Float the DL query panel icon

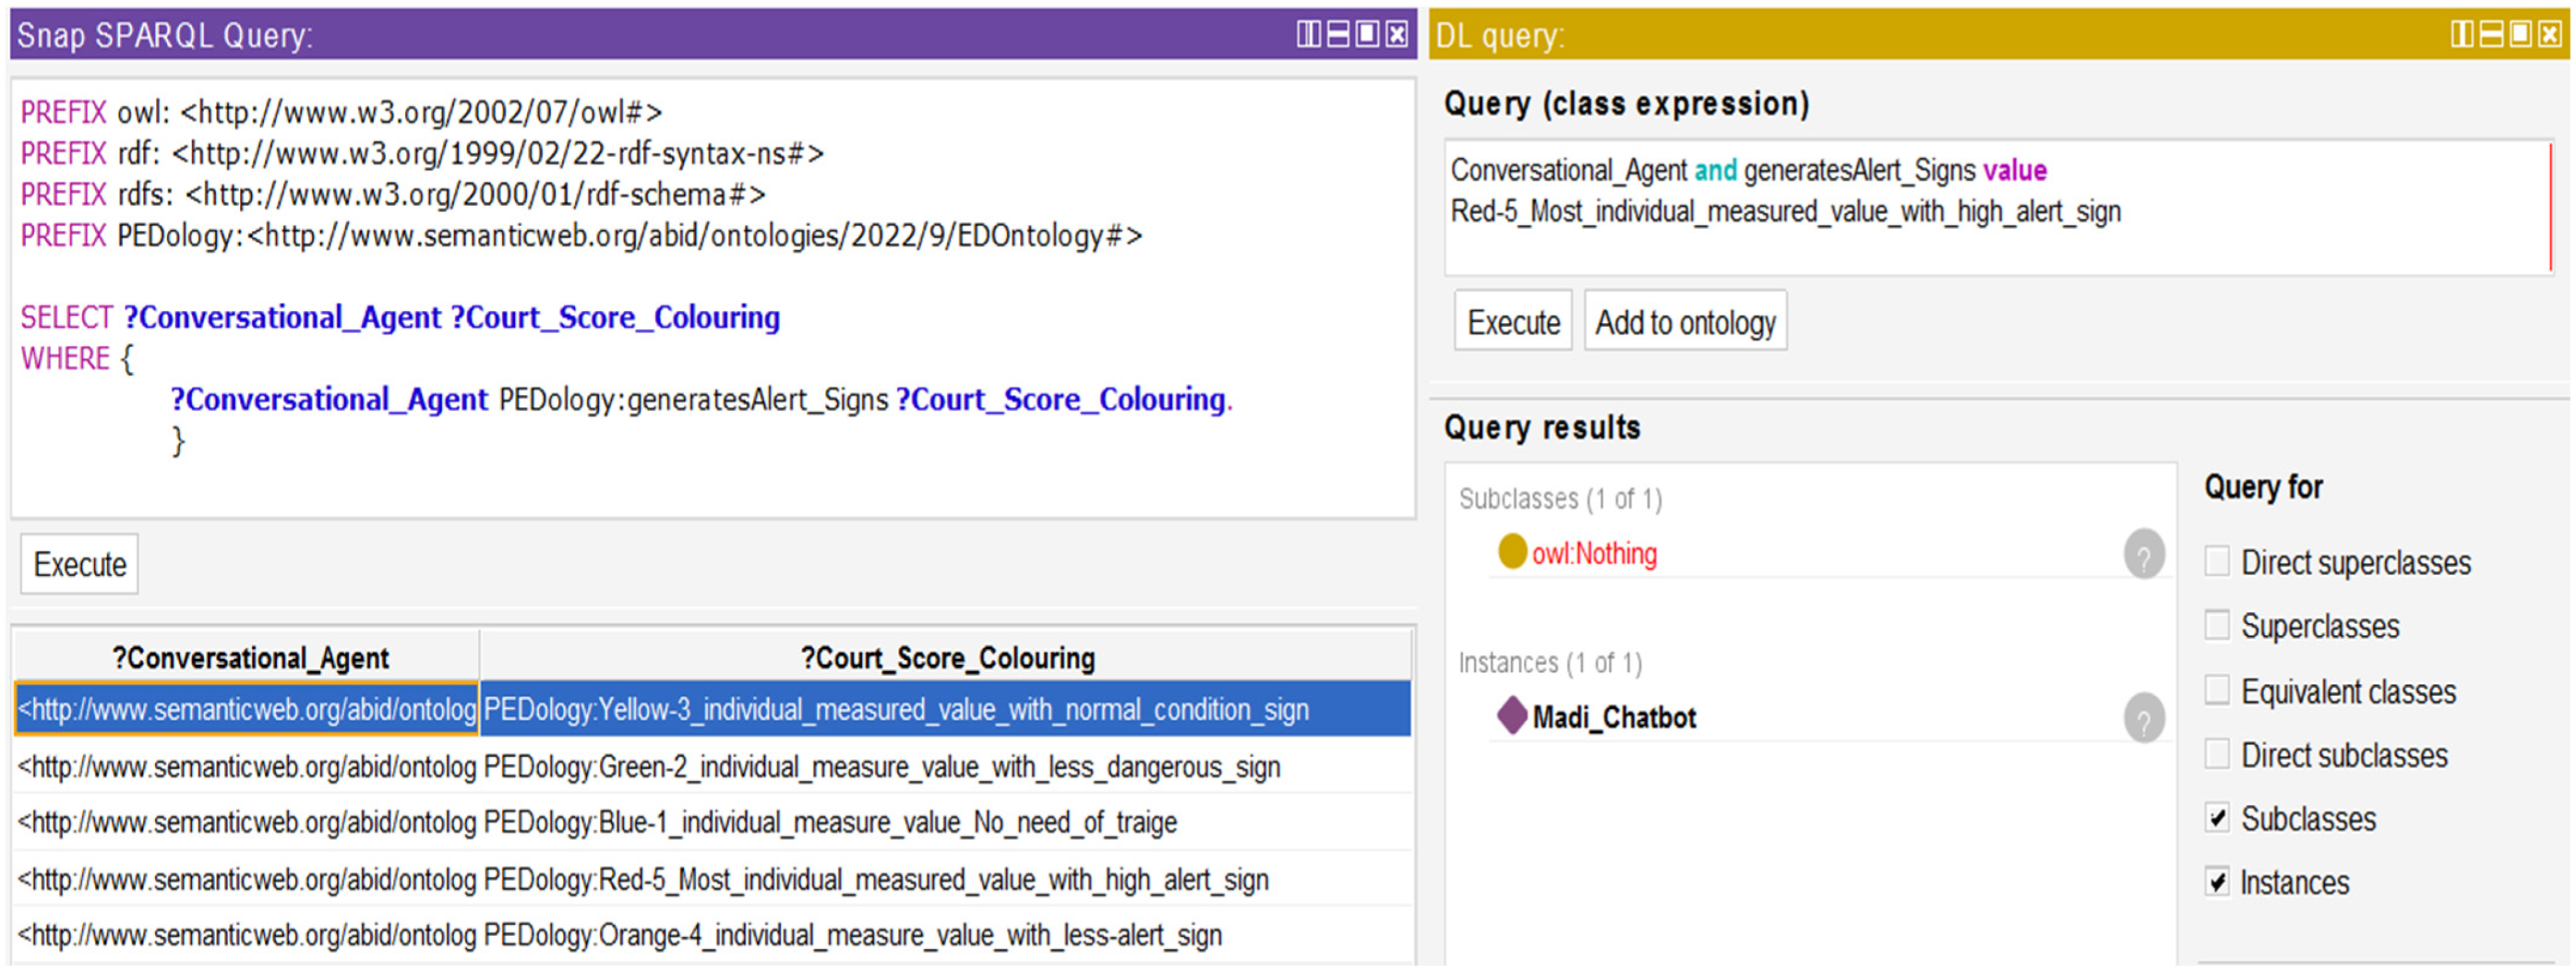[2520, 34]
